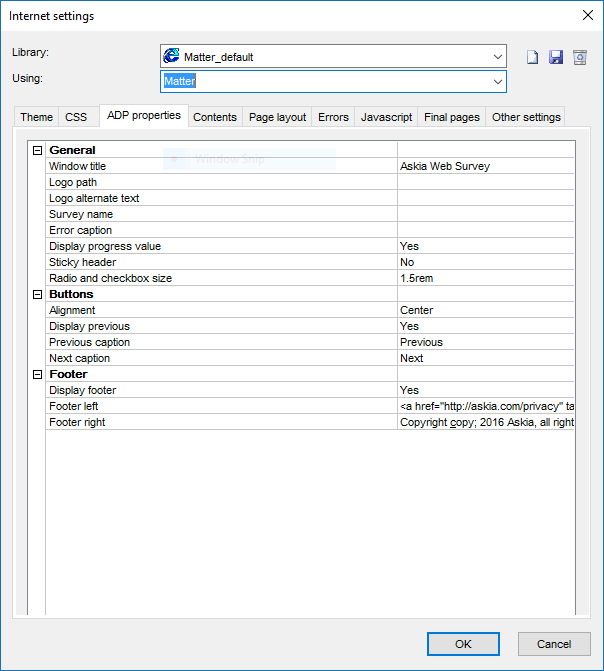This screenshot has height=671, width=604.
Task: Switch to the Final pages tab
Action: tap(452, 117)
